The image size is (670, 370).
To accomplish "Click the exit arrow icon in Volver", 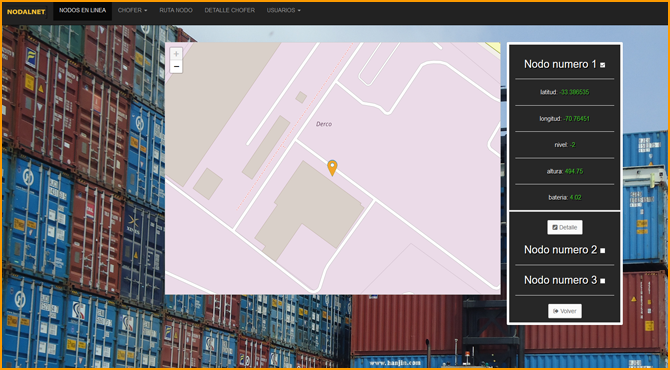I will click(555, 311).
